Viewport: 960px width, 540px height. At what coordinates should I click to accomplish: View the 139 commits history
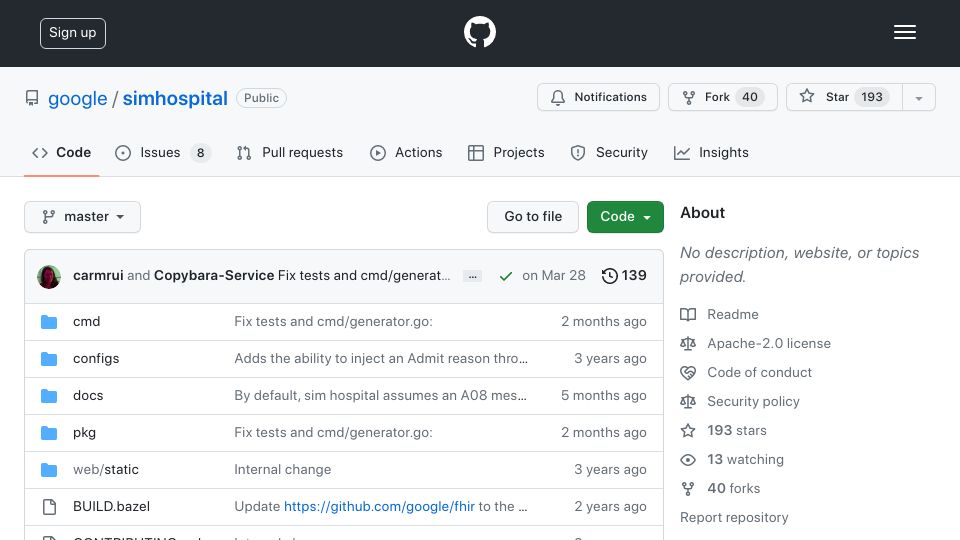(x=624, y=276)
